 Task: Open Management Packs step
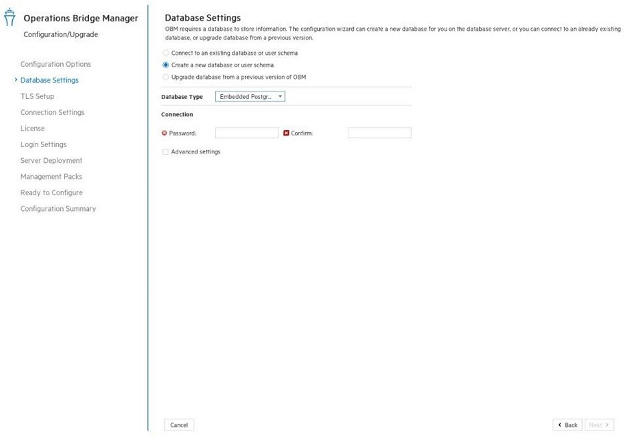pyautogui.click(x=51, y=176)
